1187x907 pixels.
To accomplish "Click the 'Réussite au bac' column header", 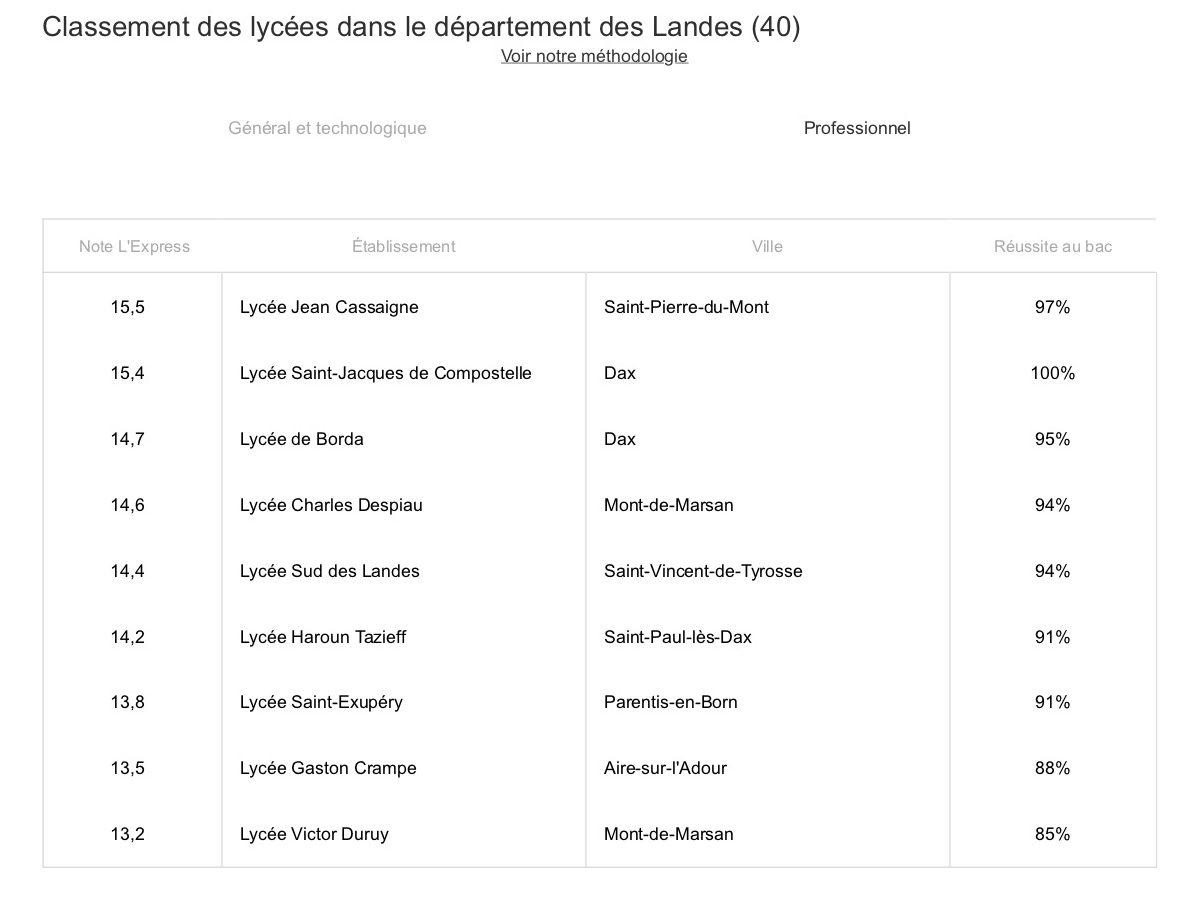I will pos(1052,246).
